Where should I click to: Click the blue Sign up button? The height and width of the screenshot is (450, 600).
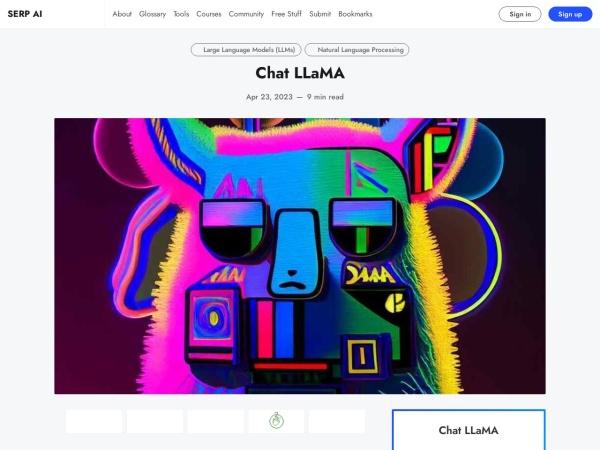pos(570,14)
